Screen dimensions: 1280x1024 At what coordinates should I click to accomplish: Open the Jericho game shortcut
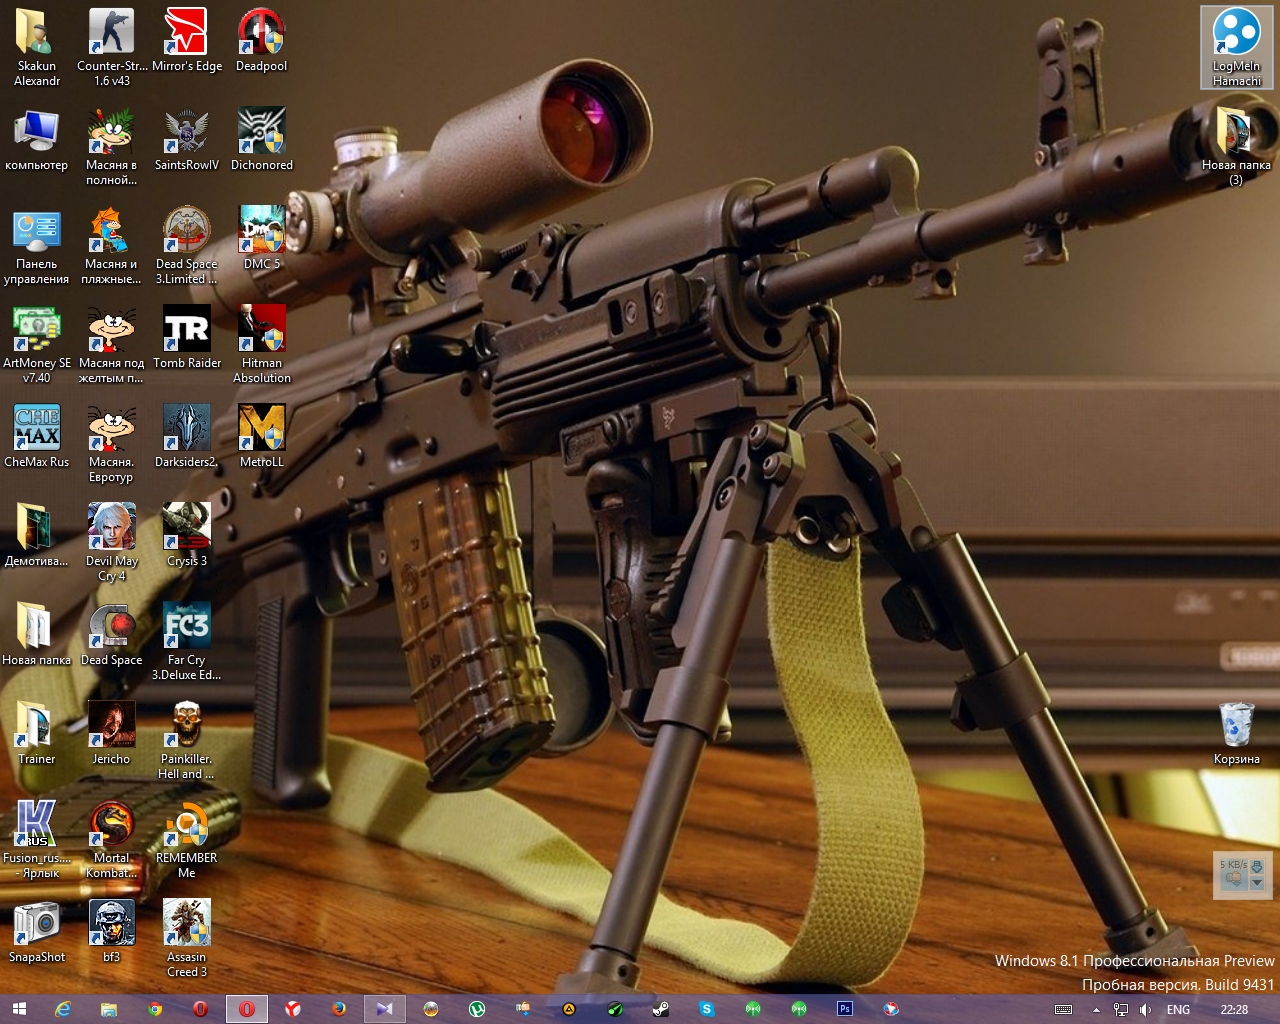[112, 733]
